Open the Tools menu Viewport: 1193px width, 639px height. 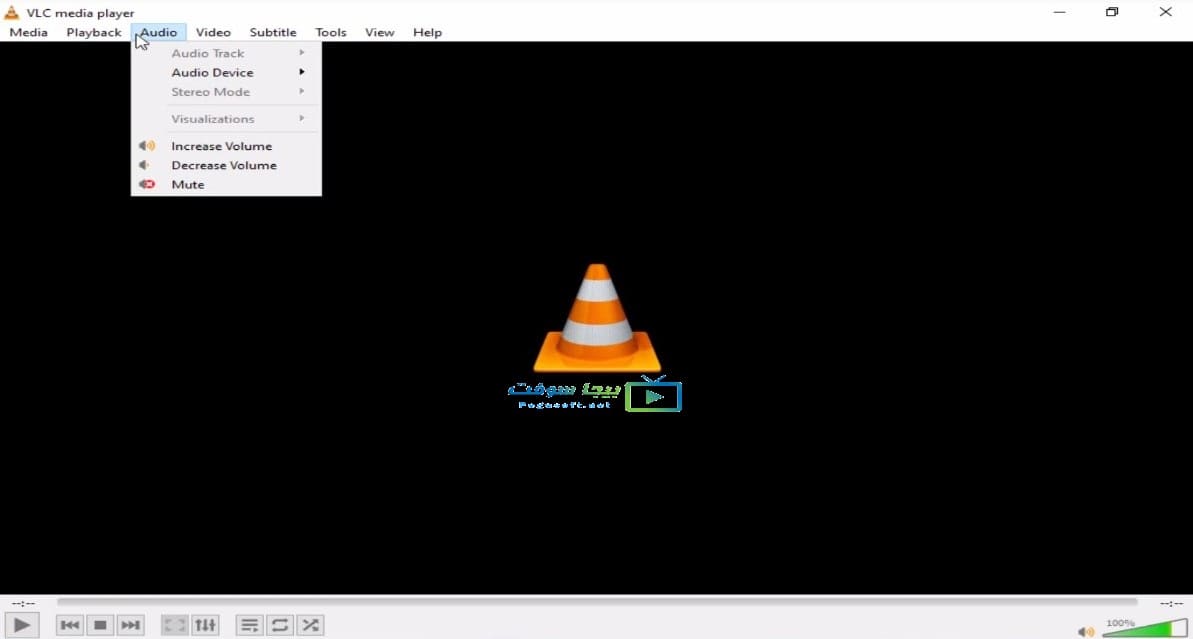[330, 32]
